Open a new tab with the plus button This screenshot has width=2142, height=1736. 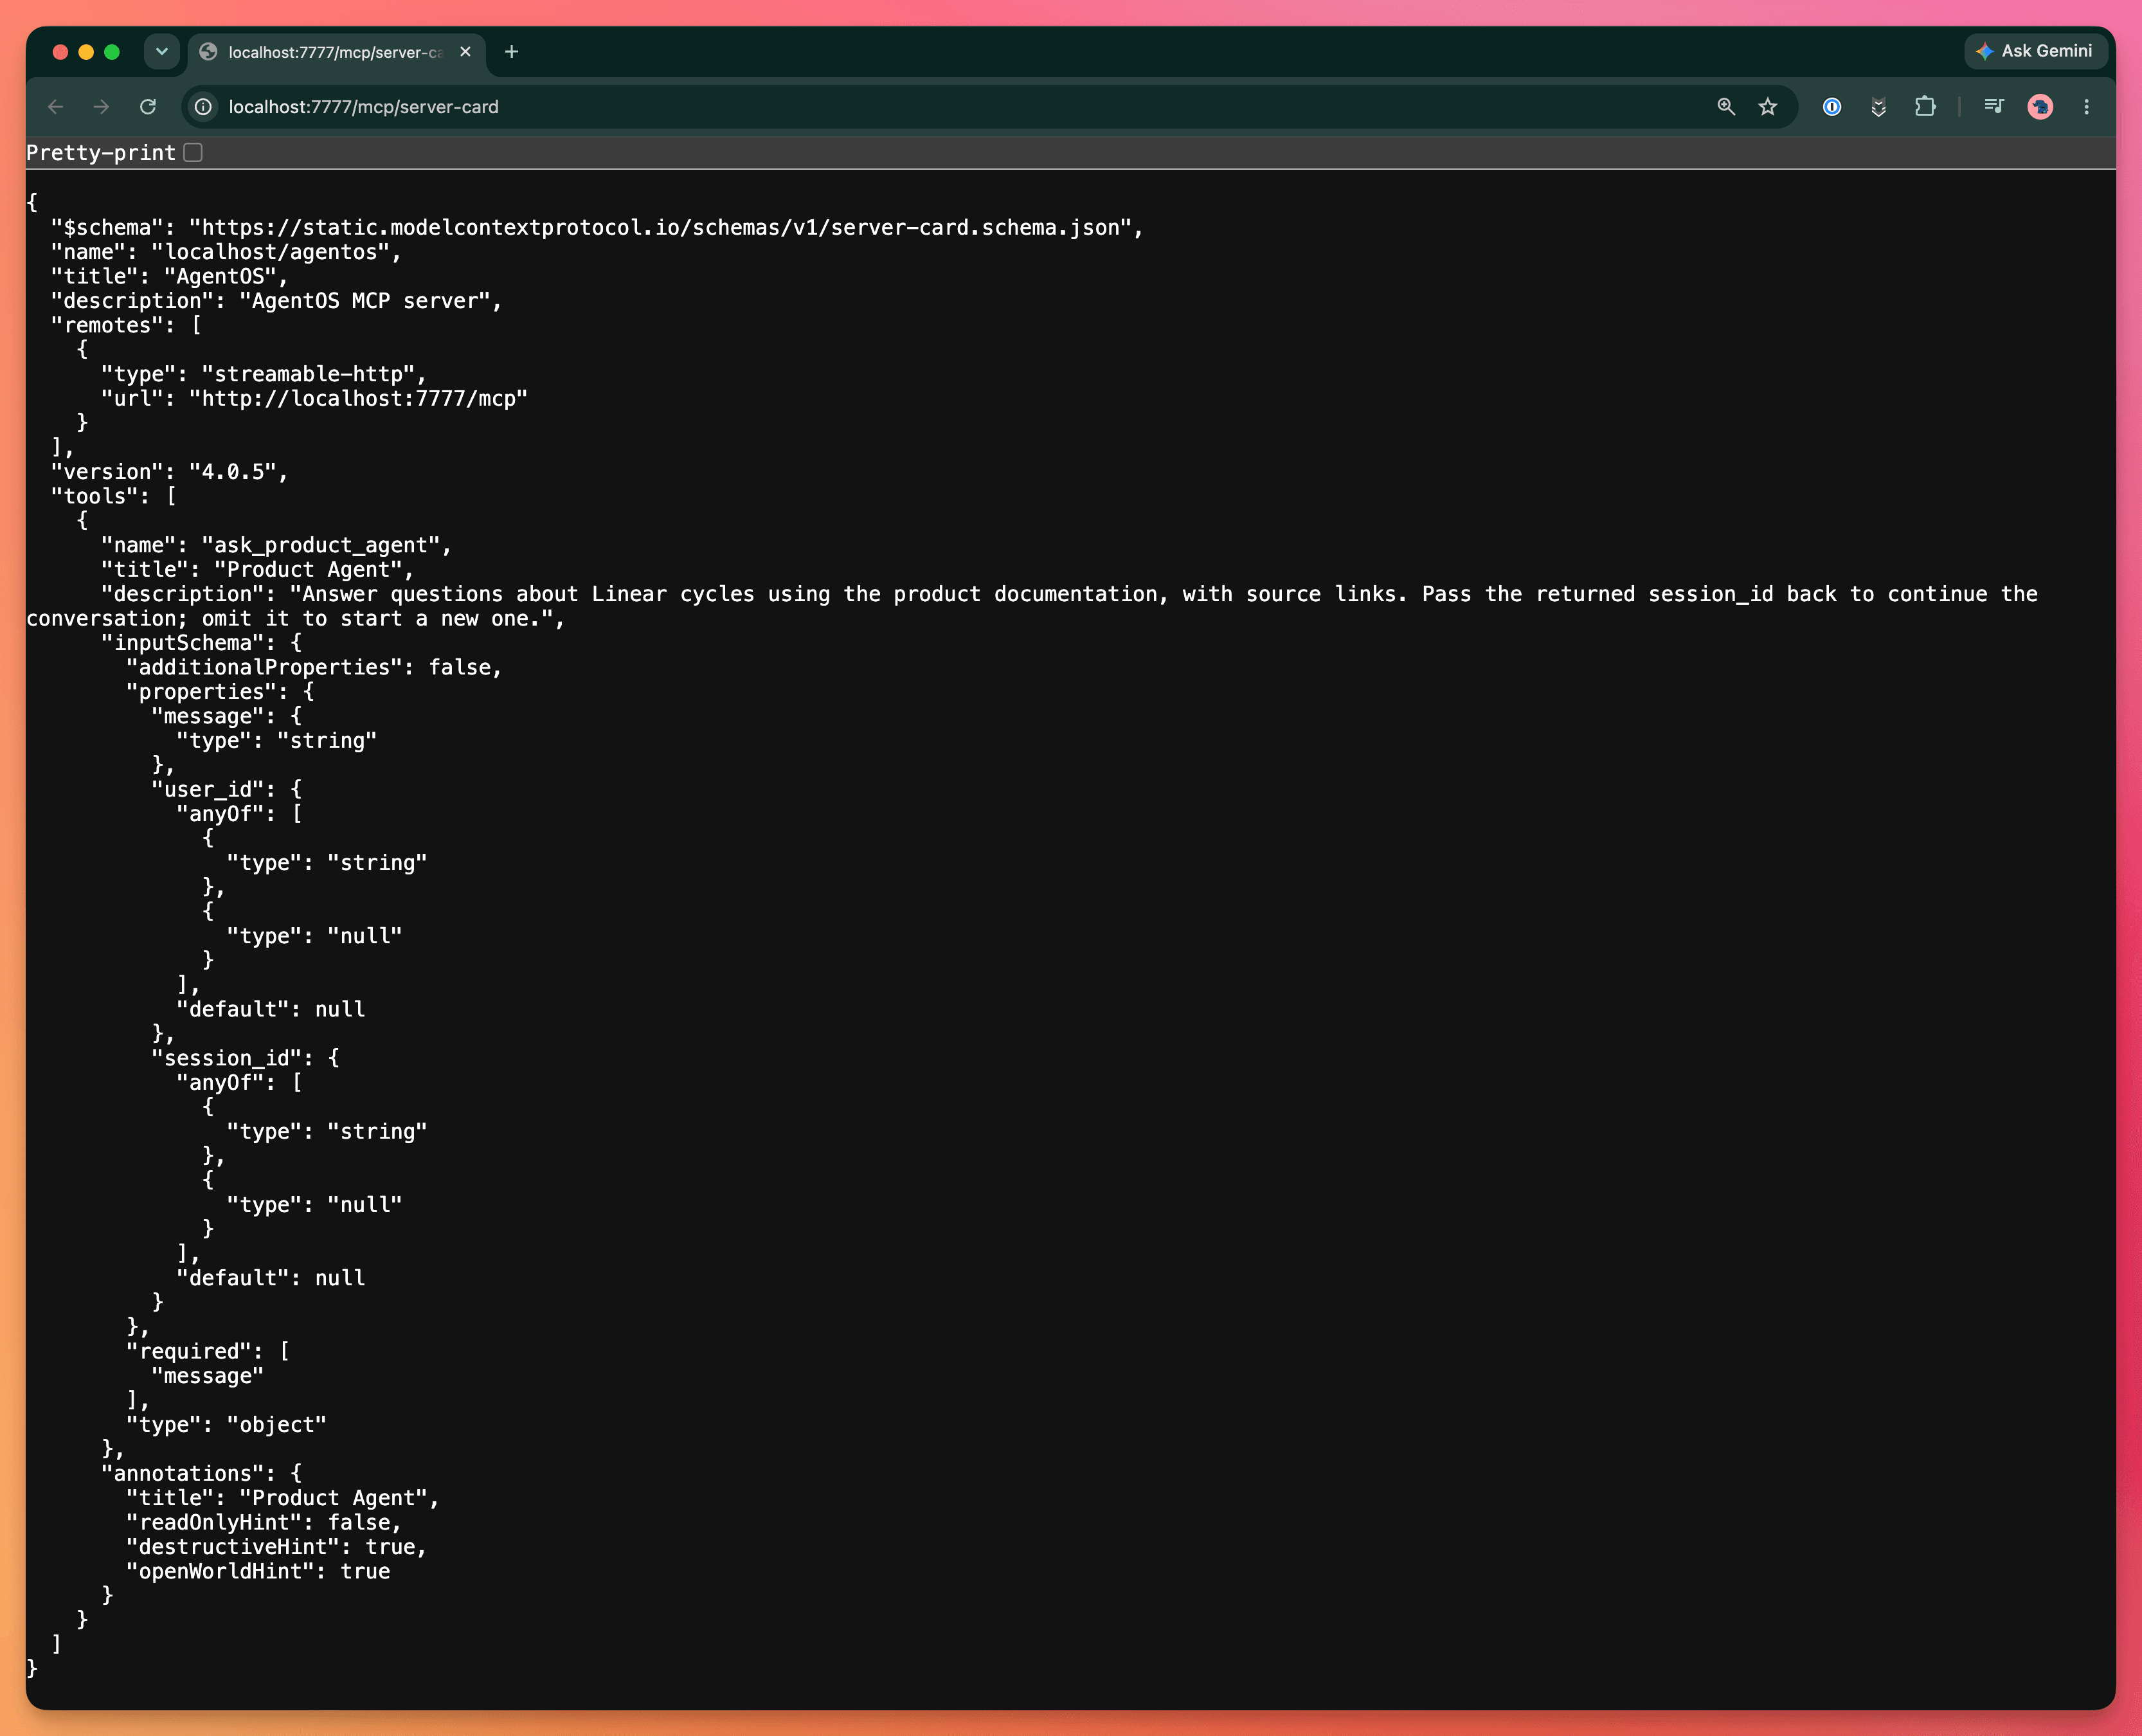[512, 52]
